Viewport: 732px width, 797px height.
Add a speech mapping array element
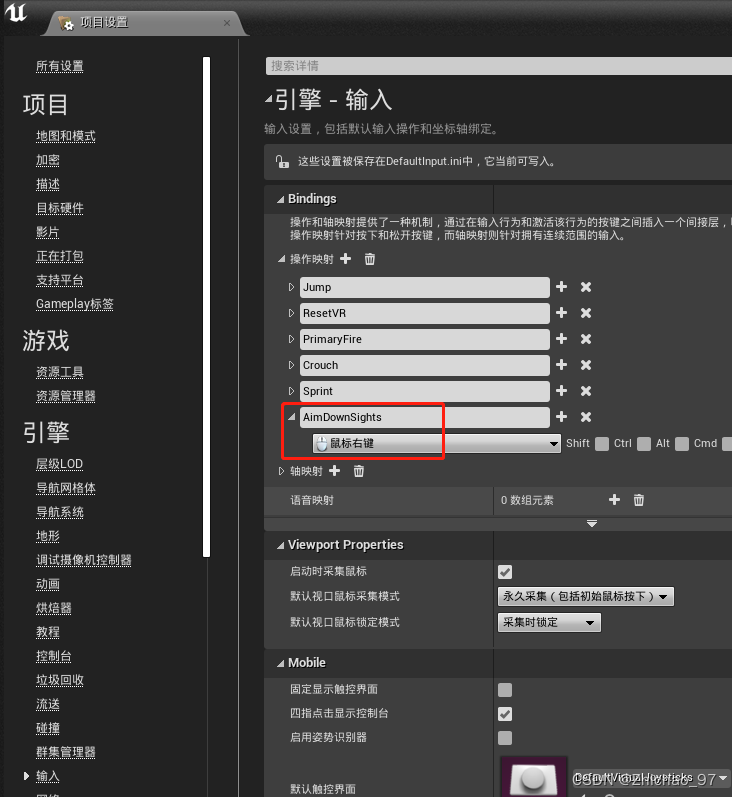click(614, 500)
